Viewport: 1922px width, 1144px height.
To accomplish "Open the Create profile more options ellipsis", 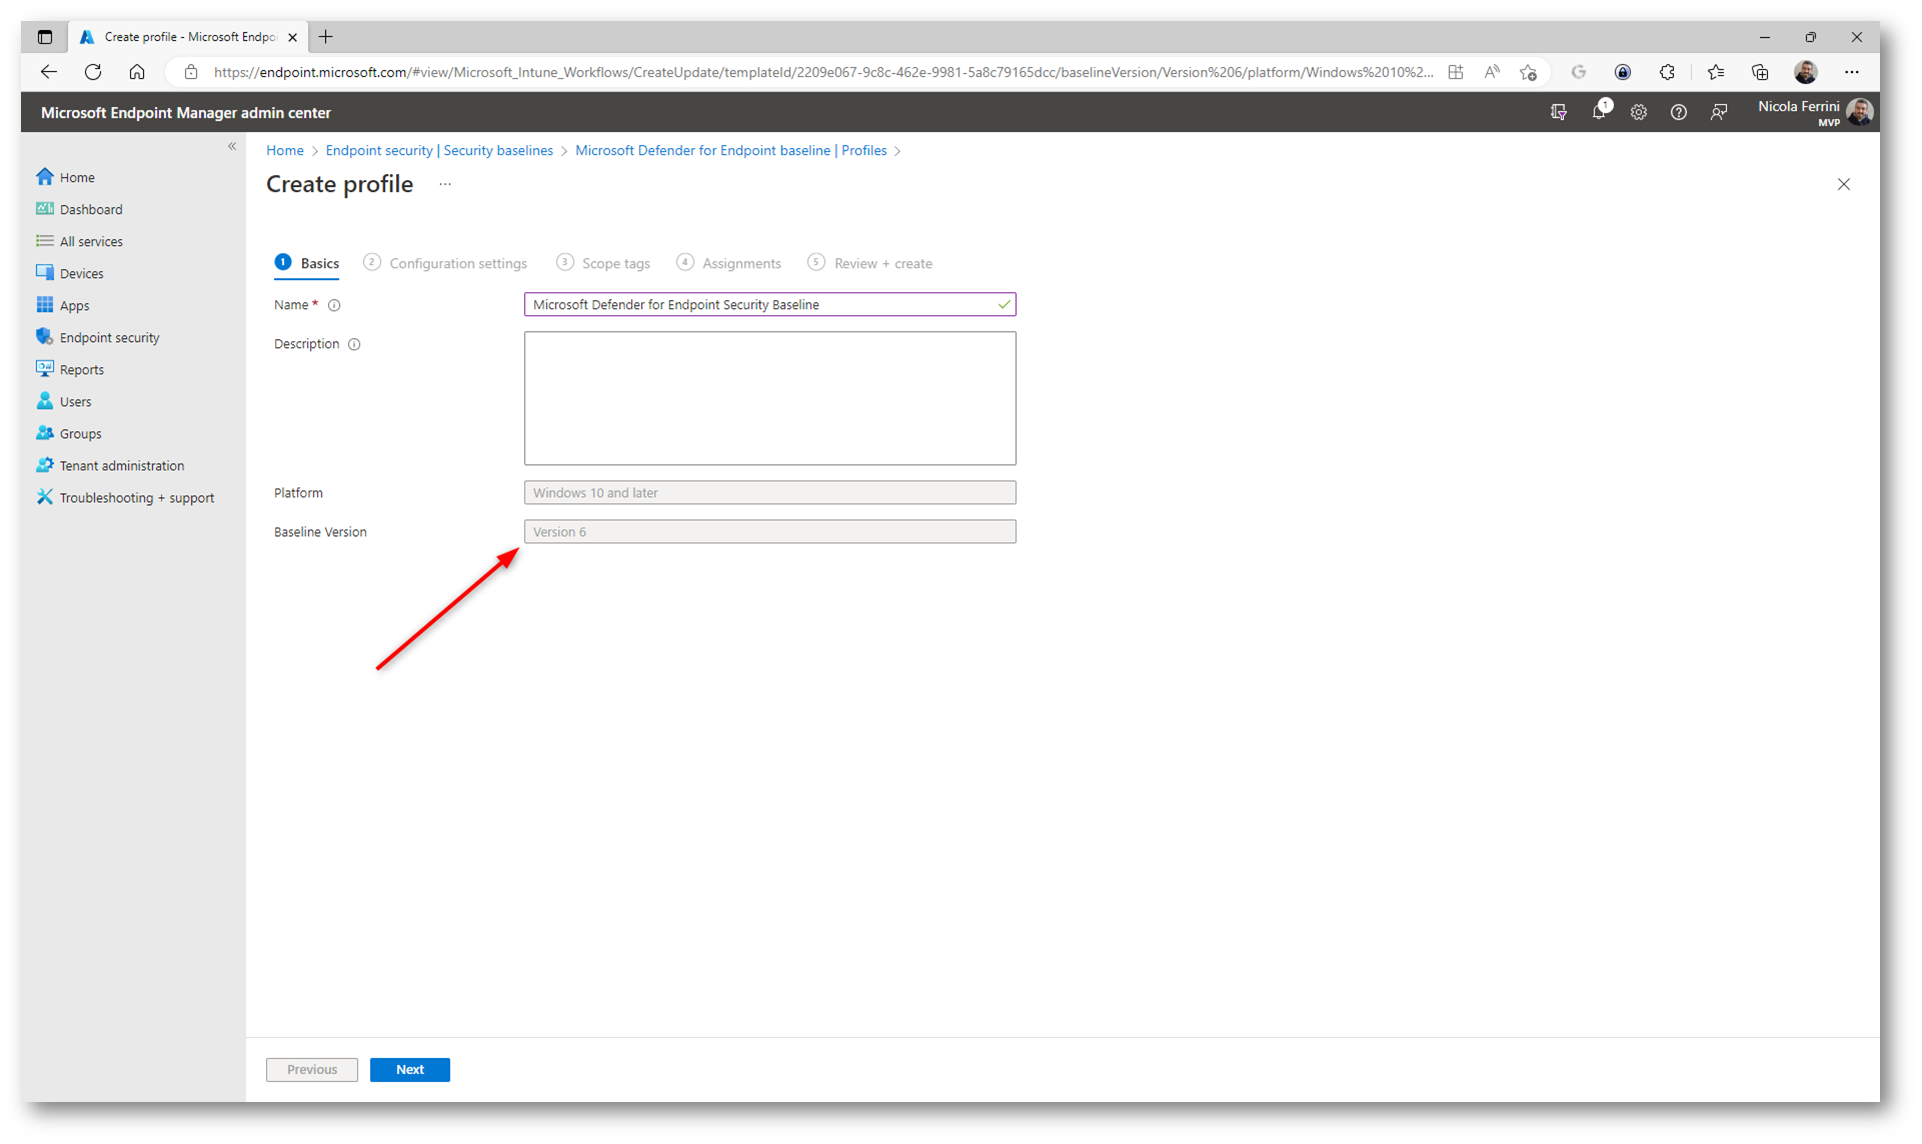I will click(x=445, y=184).
